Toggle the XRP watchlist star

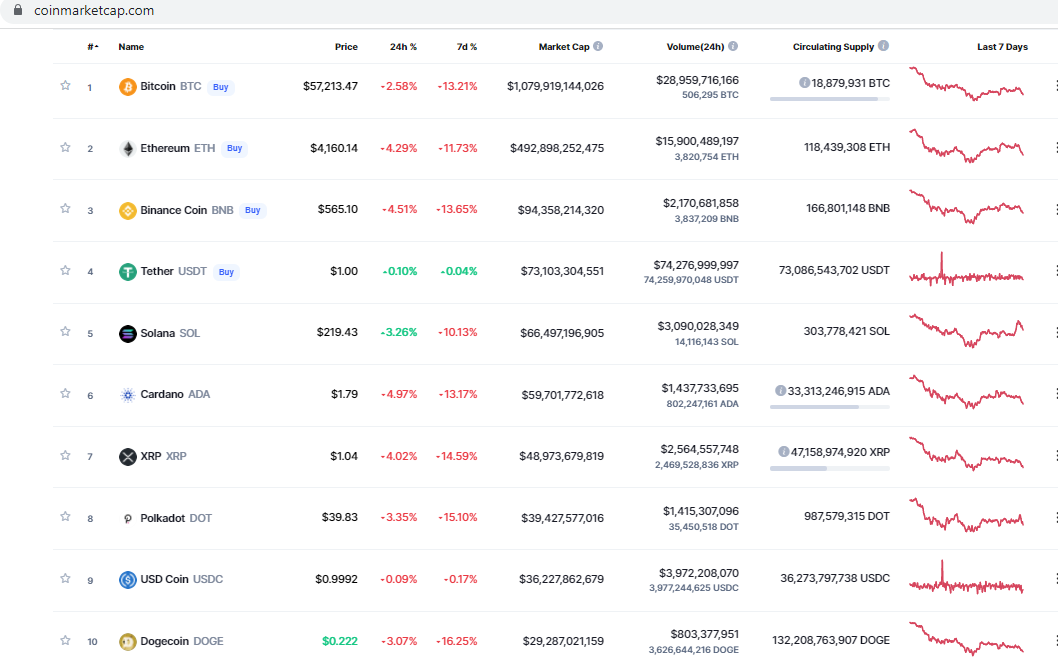65,455
